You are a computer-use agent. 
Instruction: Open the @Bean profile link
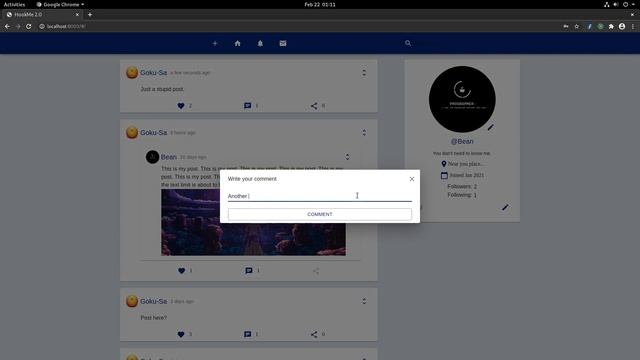(x=462, y=141)
